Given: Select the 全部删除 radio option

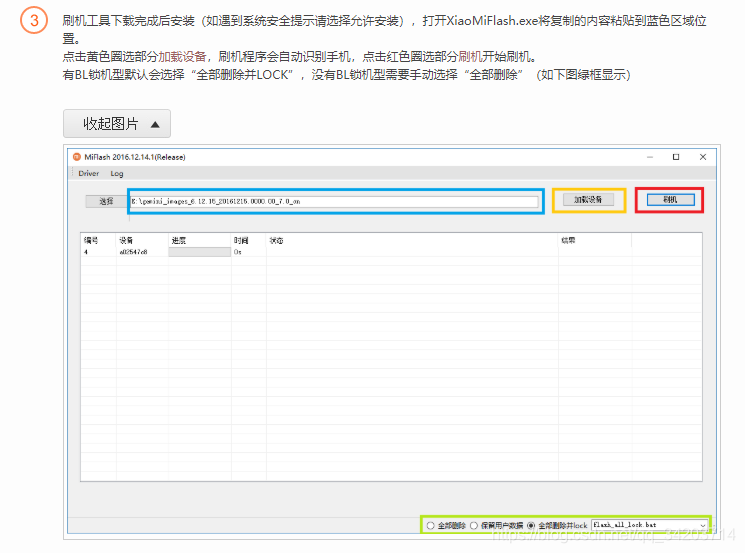Looking at the screenshot, I should pos(446,525).
